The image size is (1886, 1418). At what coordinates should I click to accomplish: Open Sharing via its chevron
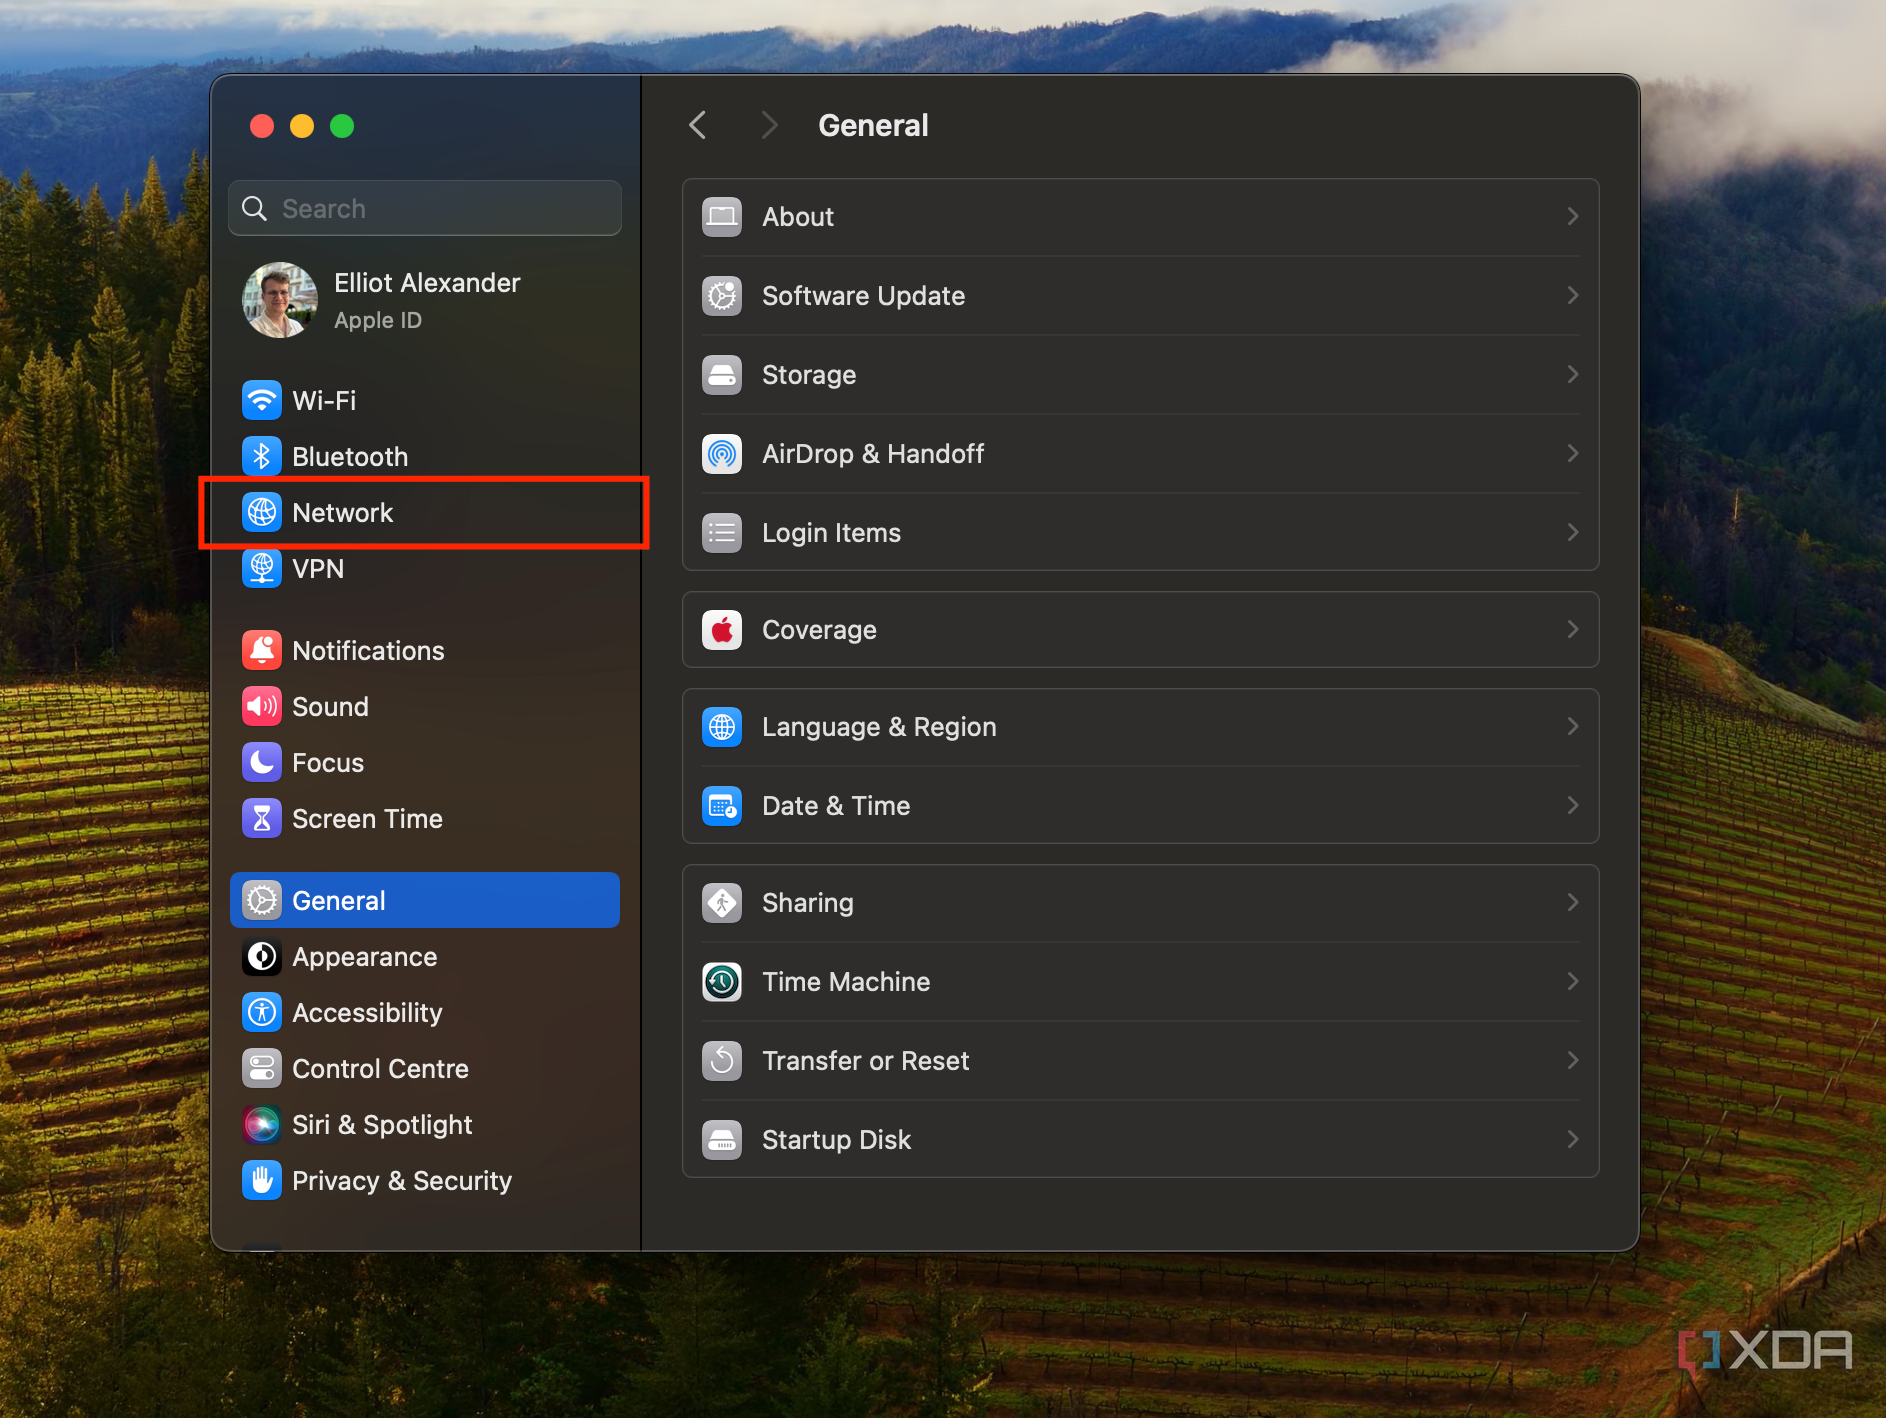(1573, 903)
